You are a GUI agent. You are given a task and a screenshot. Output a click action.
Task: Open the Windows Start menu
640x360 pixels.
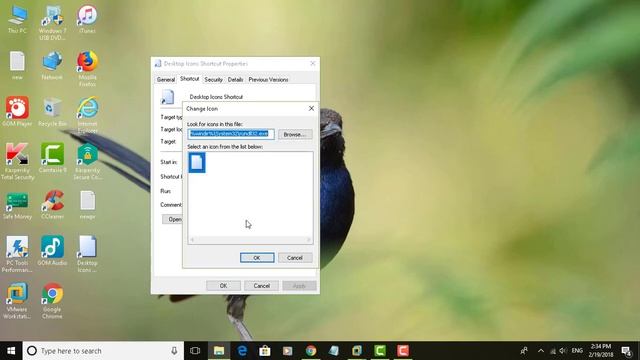(11, 351)
